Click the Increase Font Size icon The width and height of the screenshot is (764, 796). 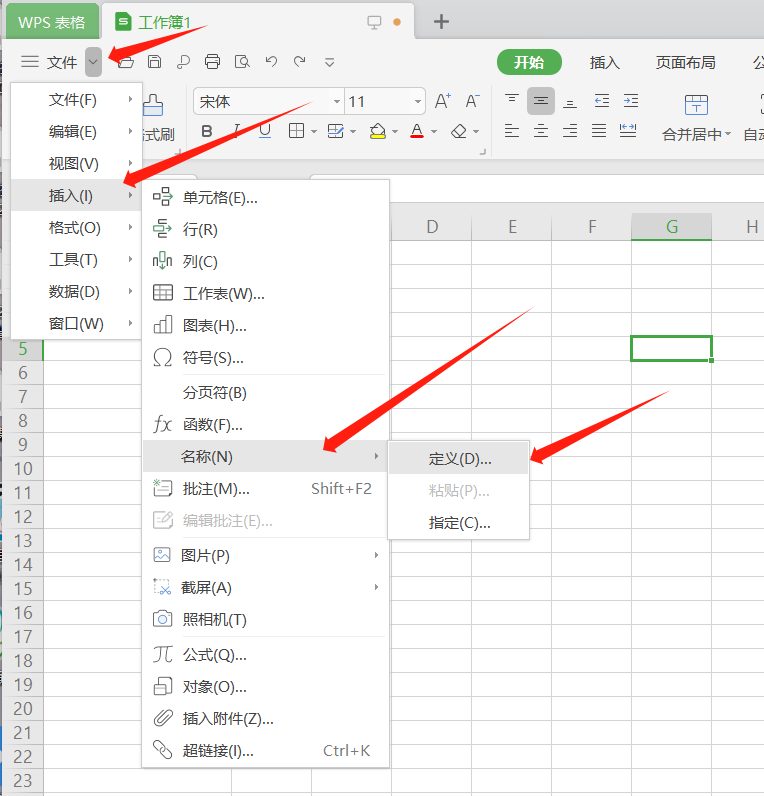443,101
